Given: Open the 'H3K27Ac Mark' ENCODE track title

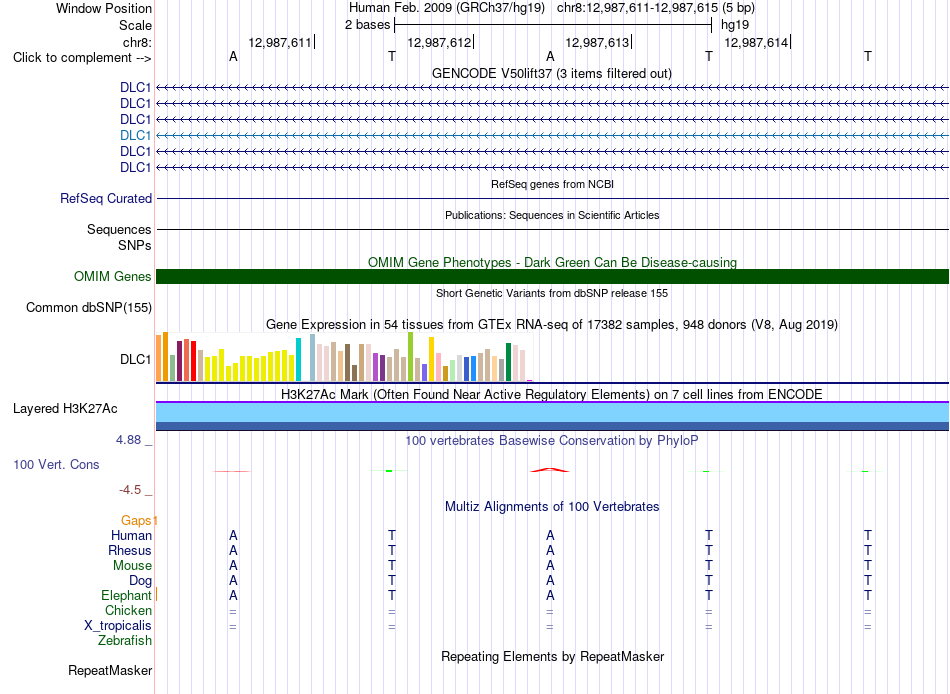Looking at the screenshot, I should tap(552, 395).
